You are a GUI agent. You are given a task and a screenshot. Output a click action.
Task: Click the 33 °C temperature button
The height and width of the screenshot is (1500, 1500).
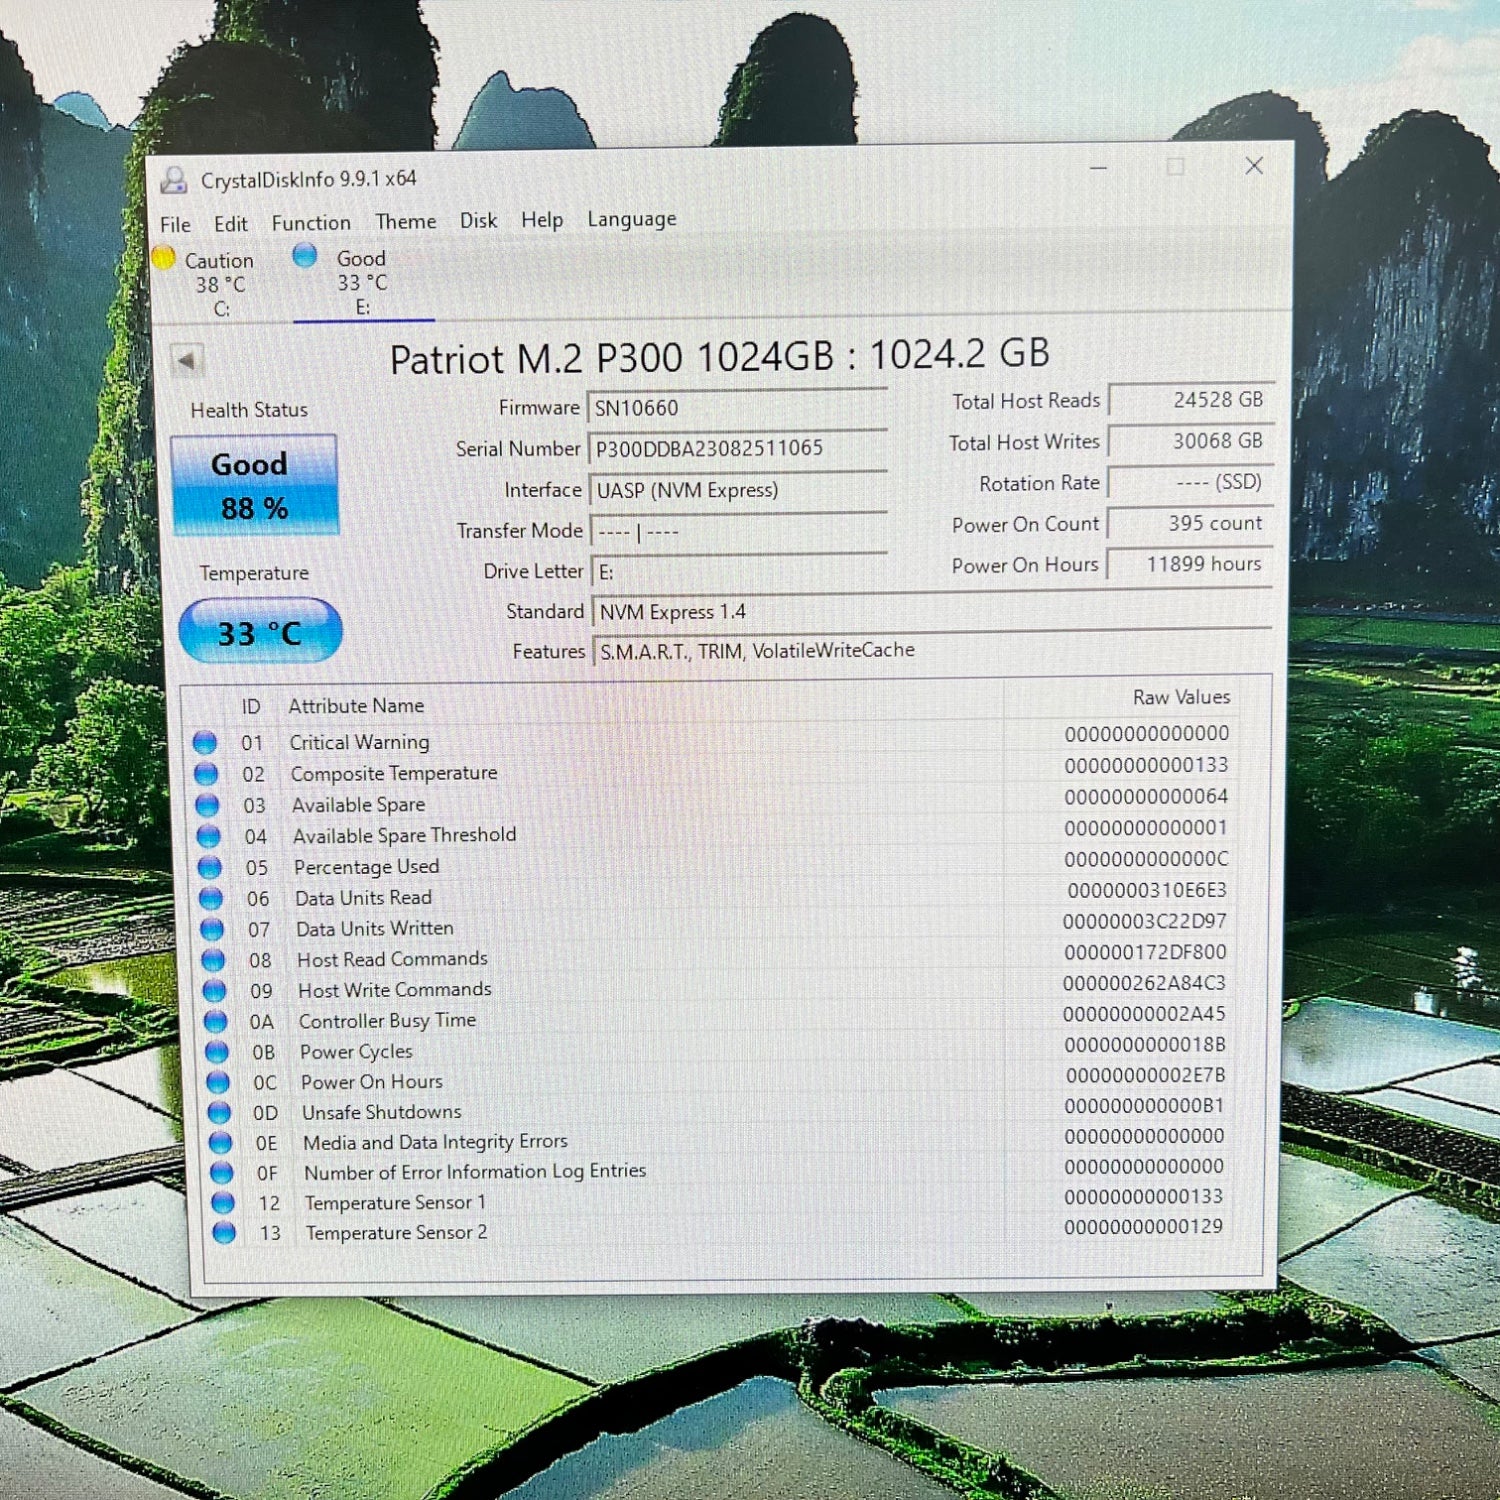pos(260,630)
